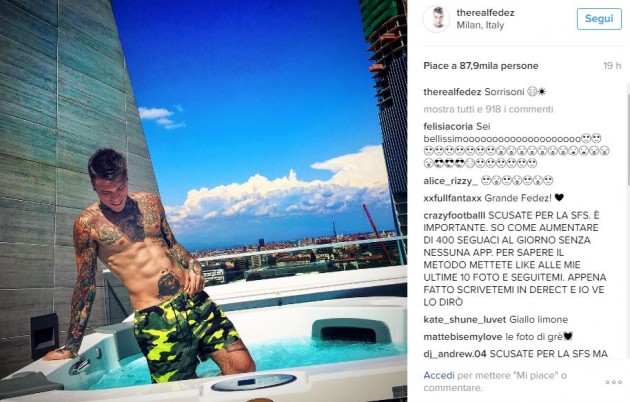Show all 918 comments
The image size is (630, 402).
tap(488, 109)
